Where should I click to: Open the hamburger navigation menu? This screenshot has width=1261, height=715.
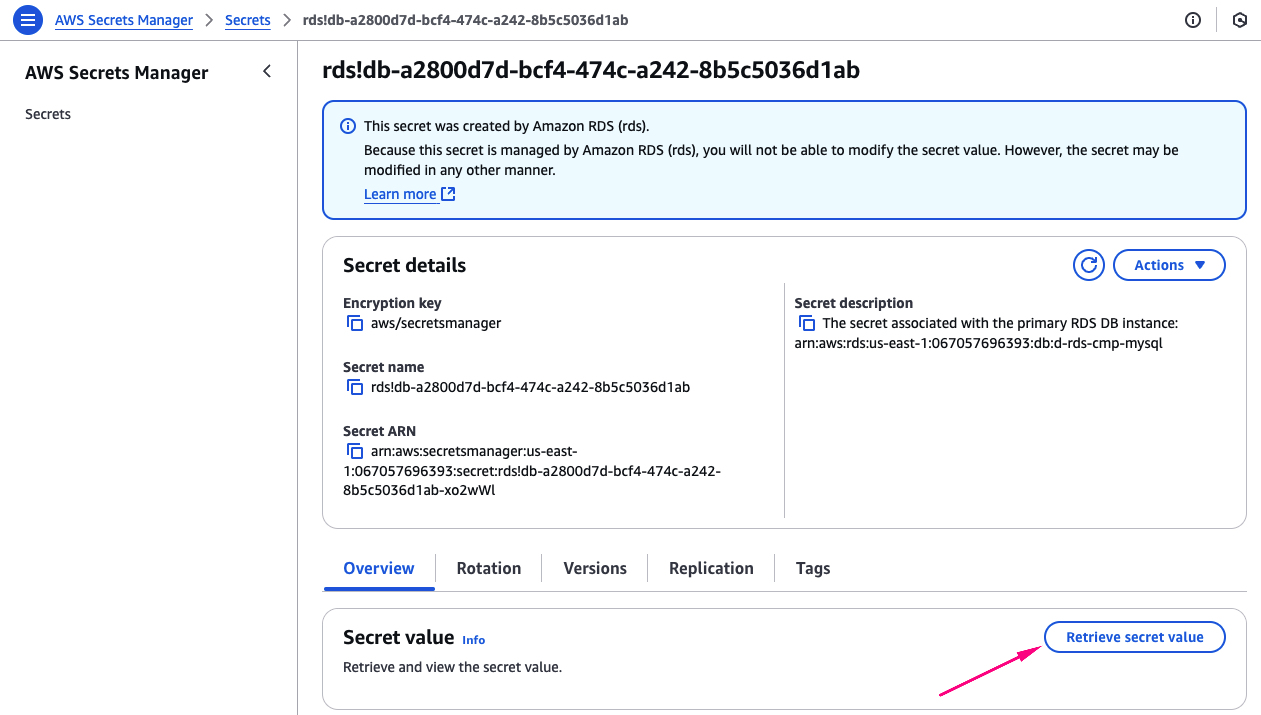point(28,20)
